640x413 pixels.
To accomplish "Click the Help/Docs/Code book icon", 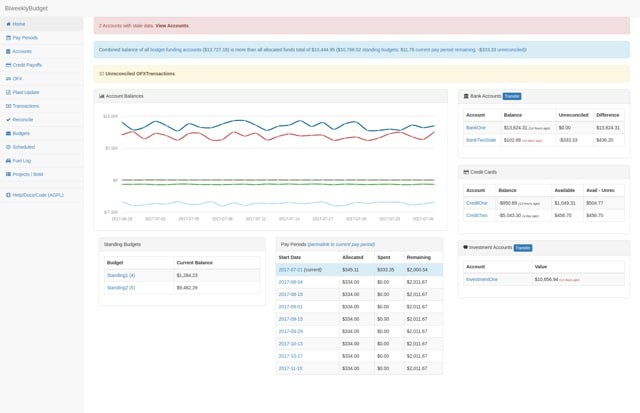I will (x=8, y=195).
